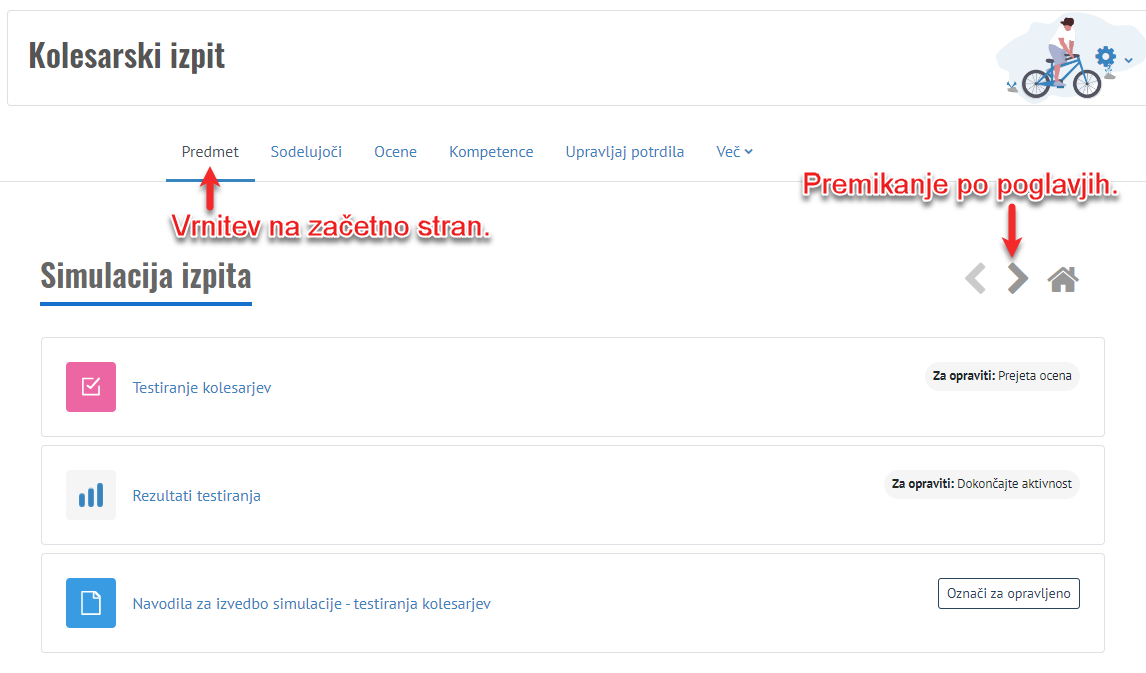
Task: Click the 'Za opraviti: Dokončajte aktivnost' completion badge
Action: click(981, 484)
